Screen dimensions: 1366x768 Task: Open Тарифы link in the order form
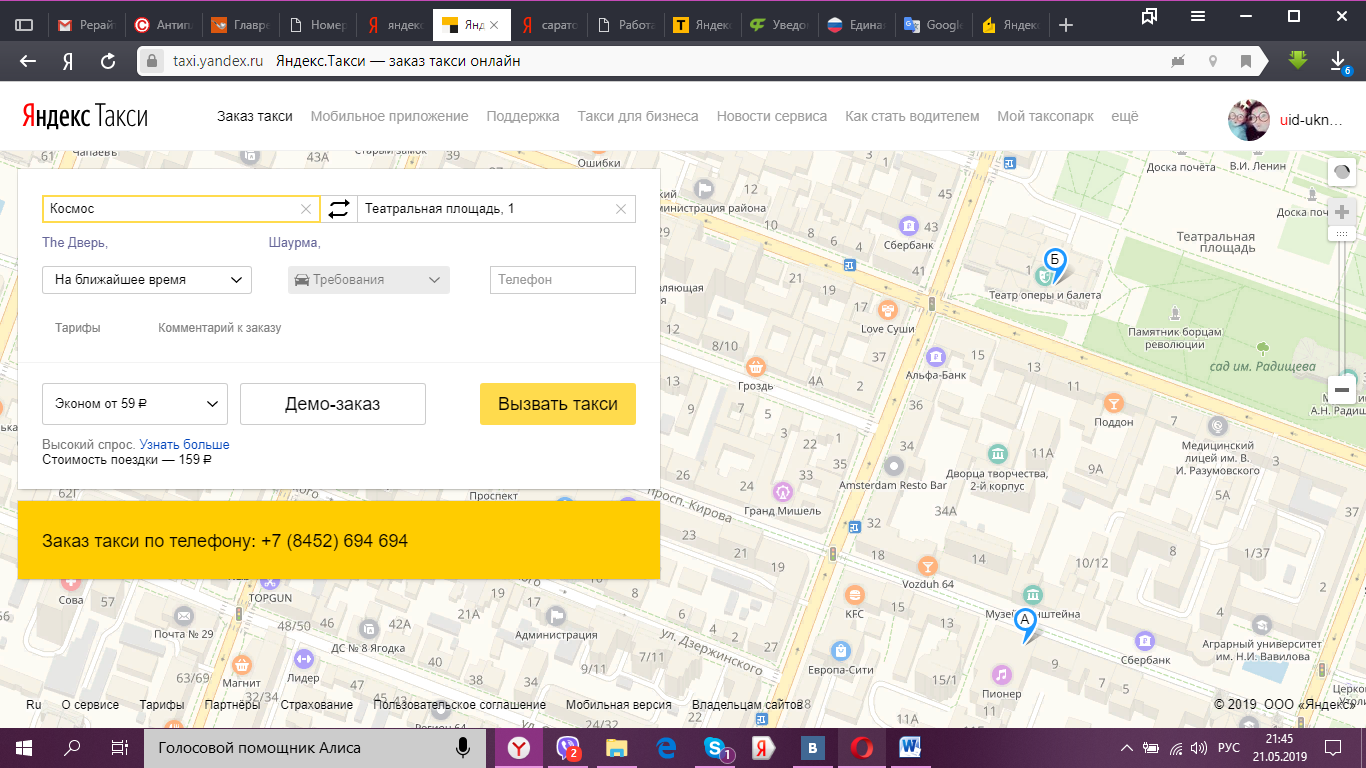(x=78, y=328)
